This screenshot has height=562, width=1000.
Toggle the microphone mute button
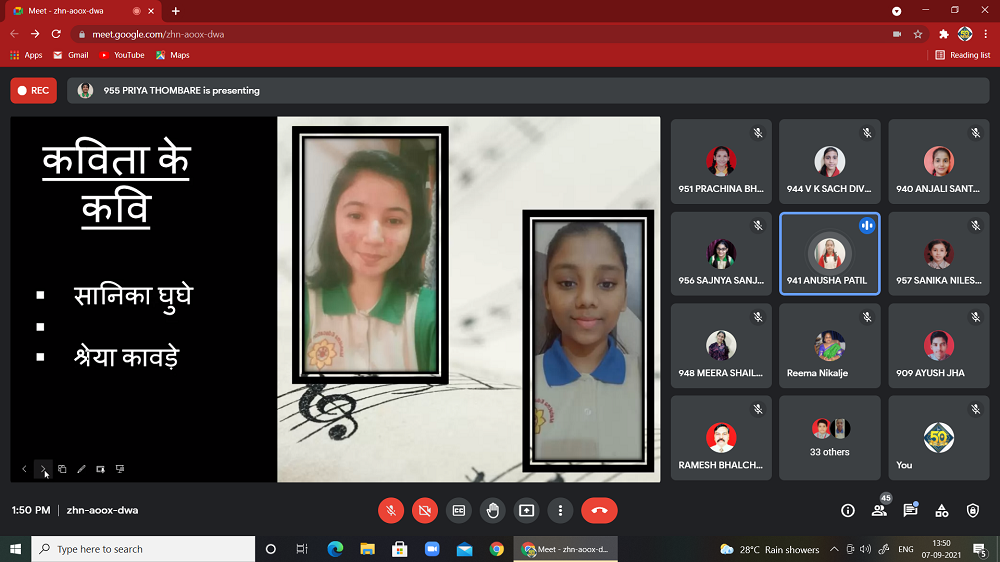391,510
